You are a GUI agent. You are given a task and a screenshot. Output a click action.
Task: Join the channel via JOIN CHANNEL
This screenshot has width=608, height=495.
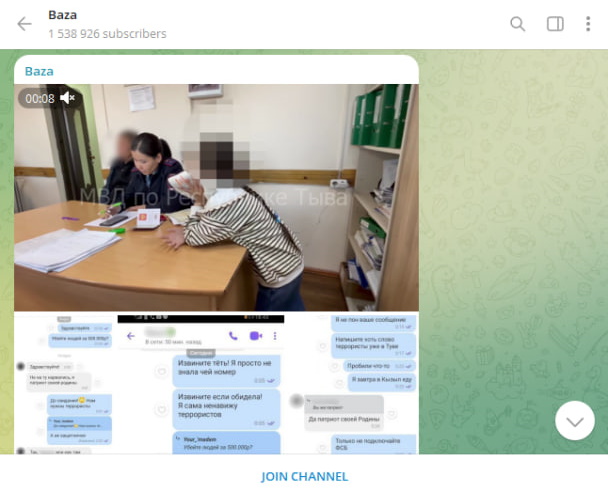tap(304, 476)
